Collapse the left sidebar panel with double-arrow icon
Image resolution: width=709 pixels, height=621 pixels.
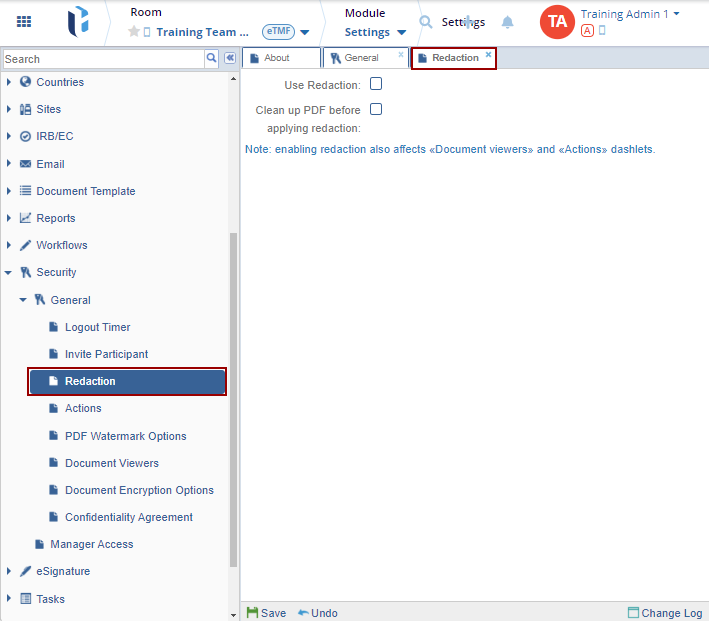pyautogui.click(x=229, y=59)
